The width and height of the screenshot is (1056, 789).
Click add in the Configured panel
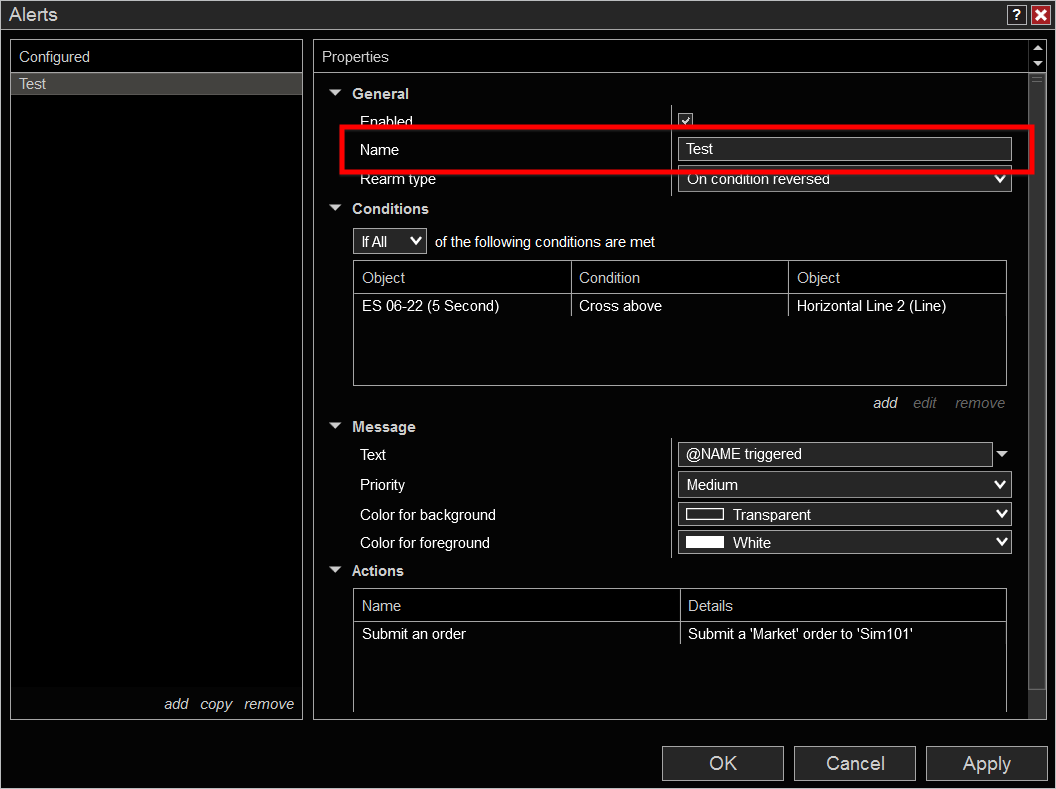[x=176, y=704]
